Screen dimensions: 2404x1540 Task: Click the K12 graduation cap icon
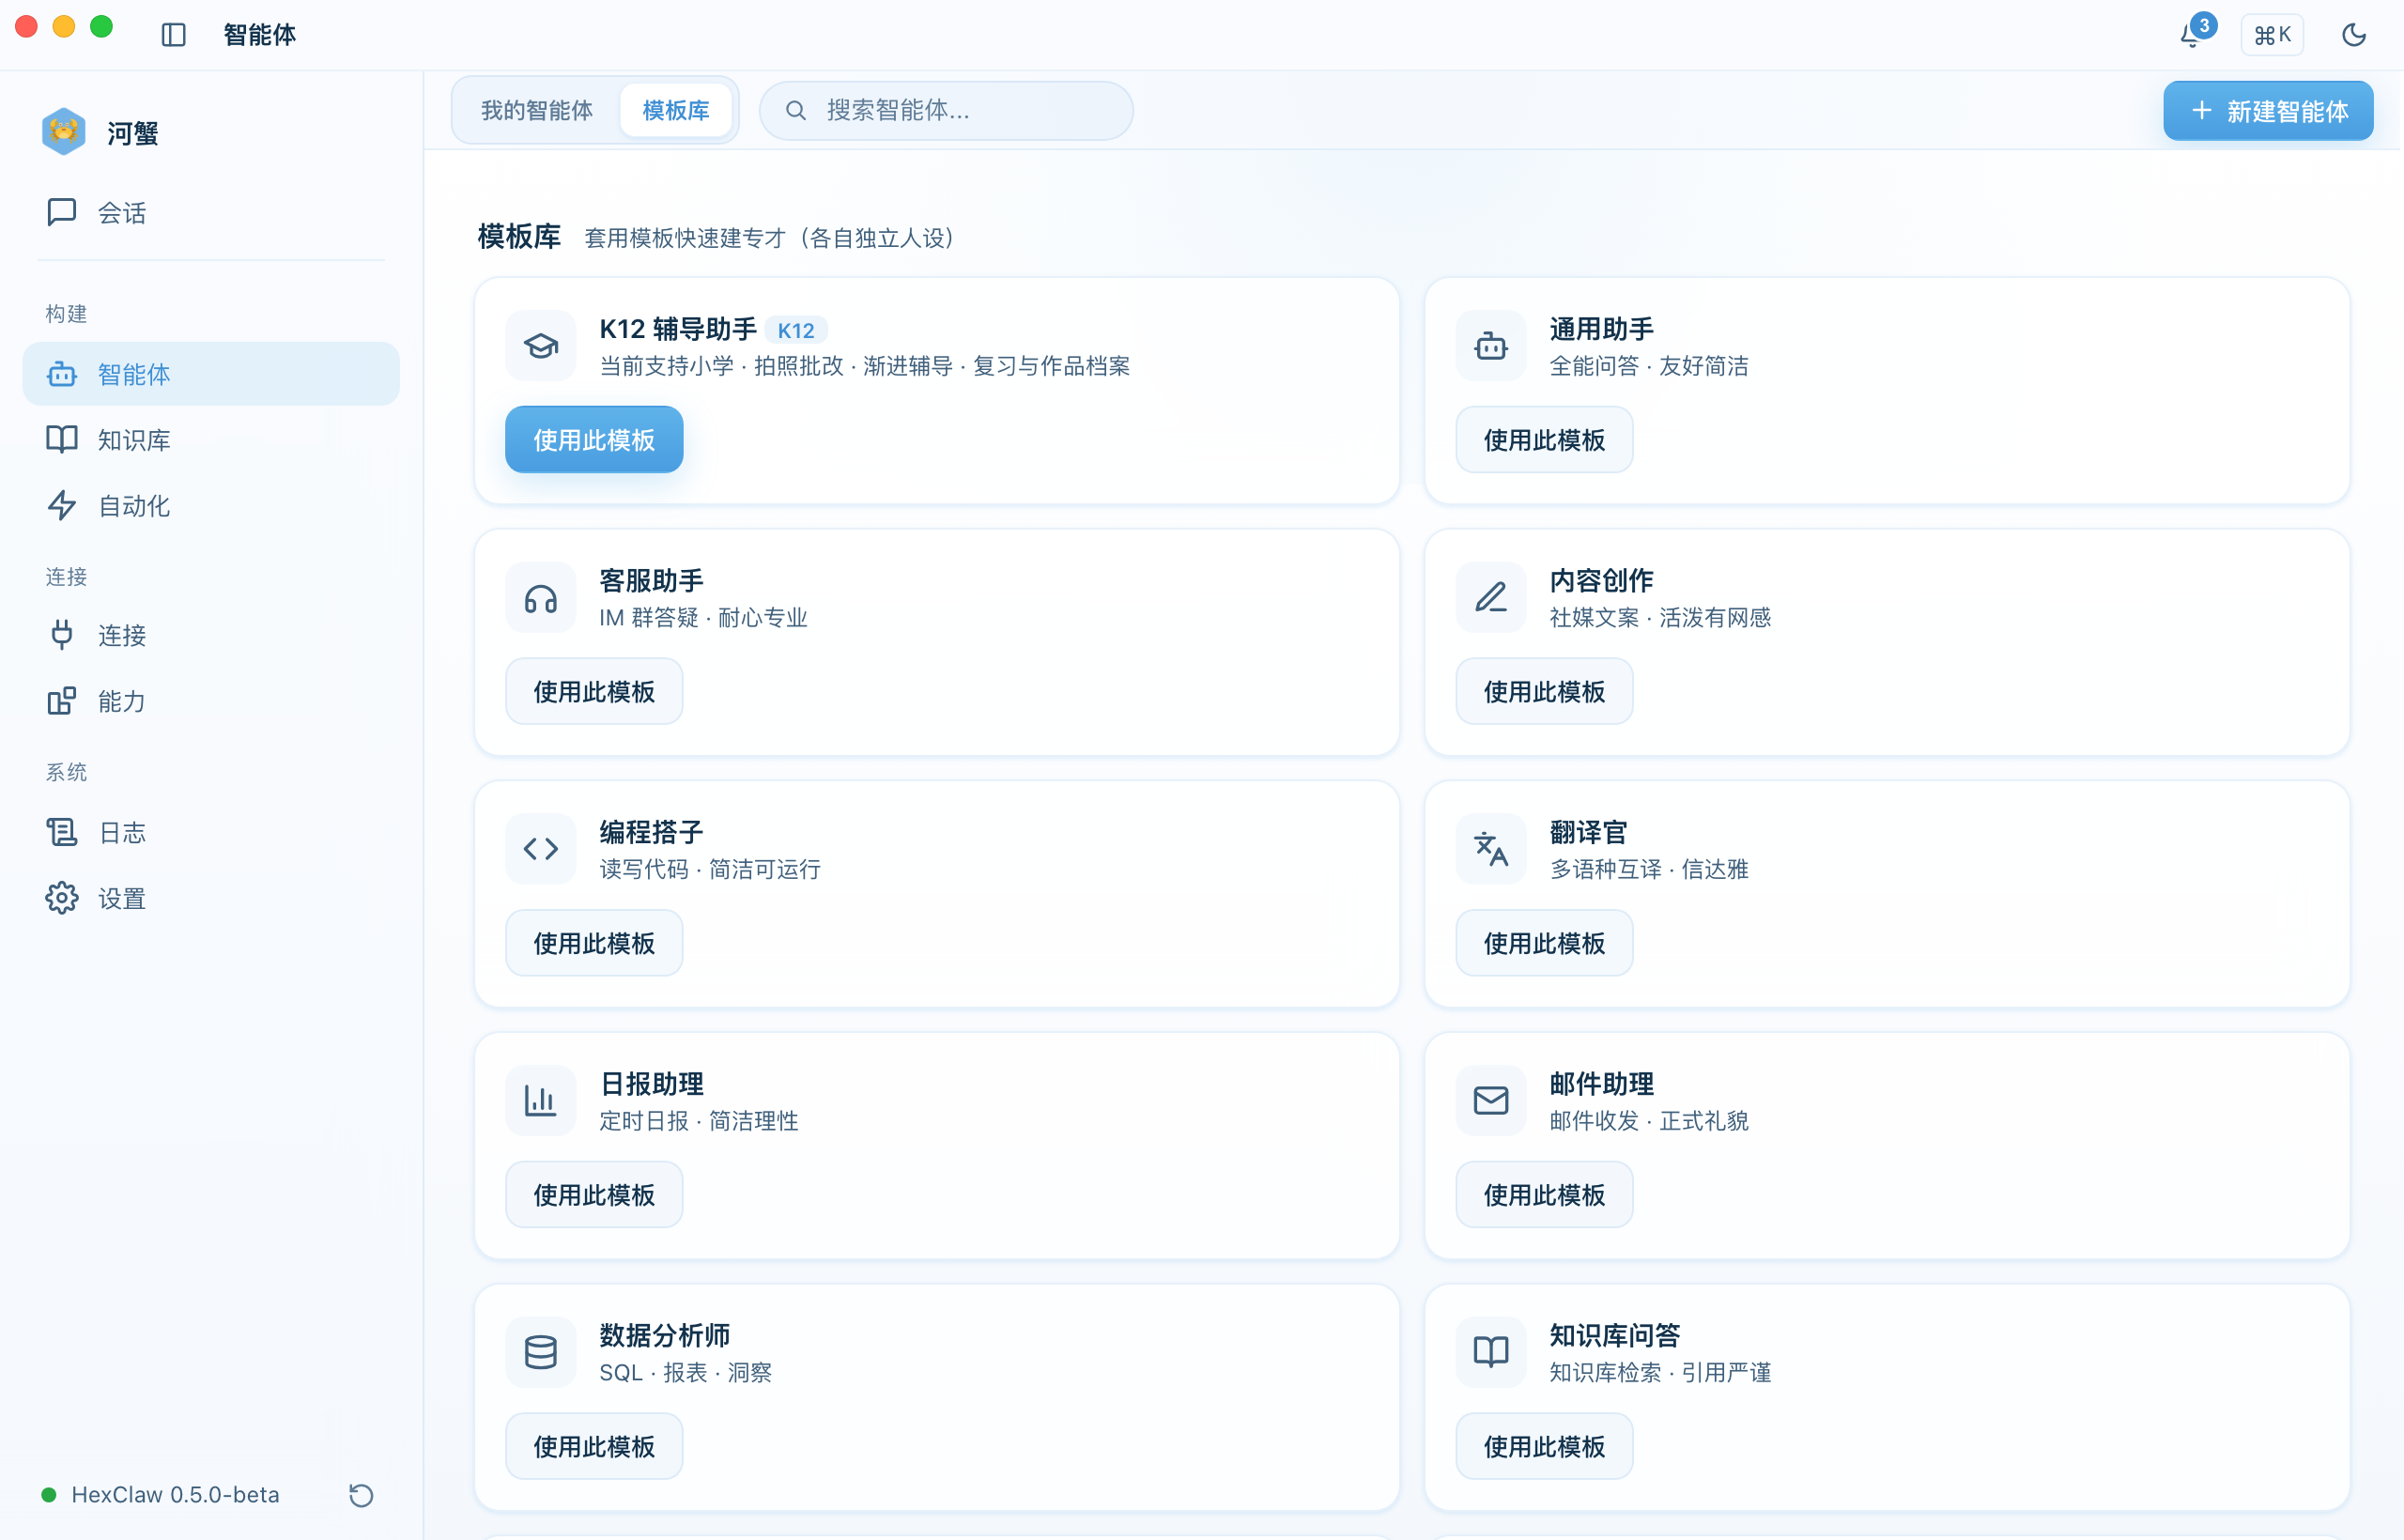[541, 346]
